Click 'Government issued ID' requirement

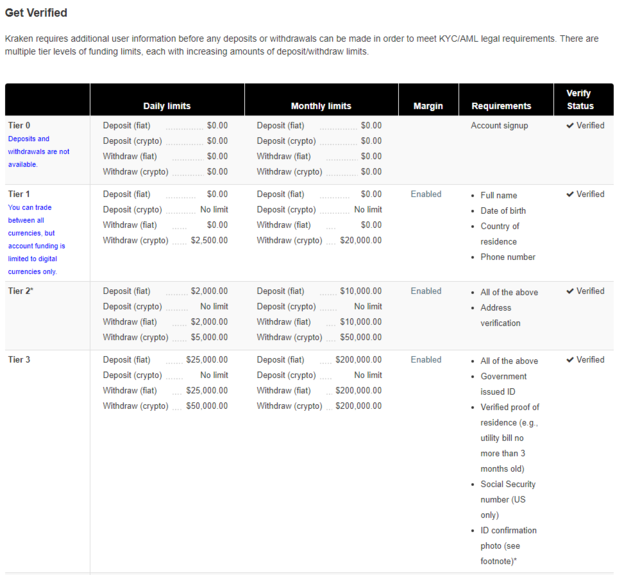[x=503, y=384]
